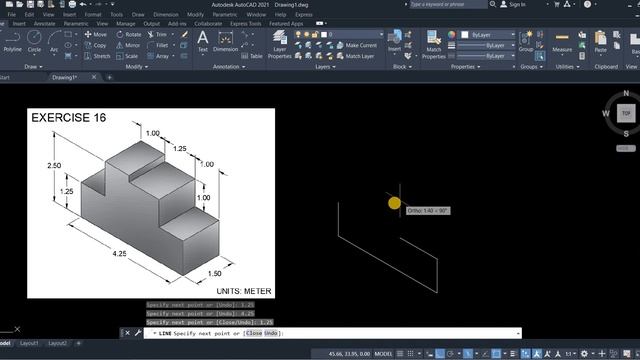Expand the Annotation panel
Screen dimensions: 640x360
(x=229, y=67)
